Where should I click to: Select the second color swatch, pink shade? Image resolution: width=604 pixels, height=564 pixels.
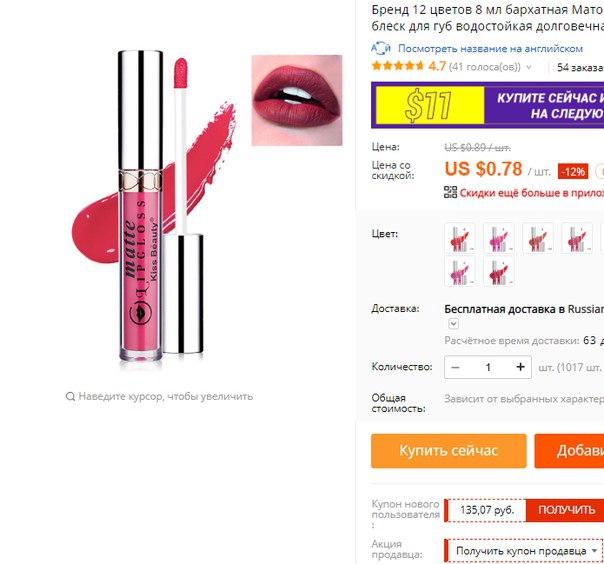coord(498,238)
